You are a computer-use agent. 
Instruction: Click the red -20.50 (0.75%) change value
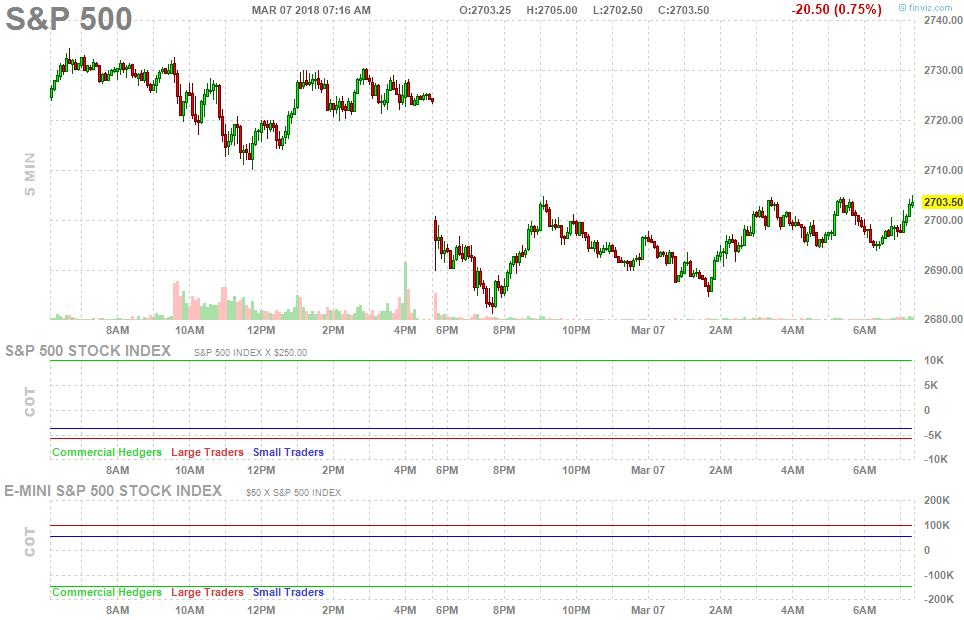coord(835,9)
